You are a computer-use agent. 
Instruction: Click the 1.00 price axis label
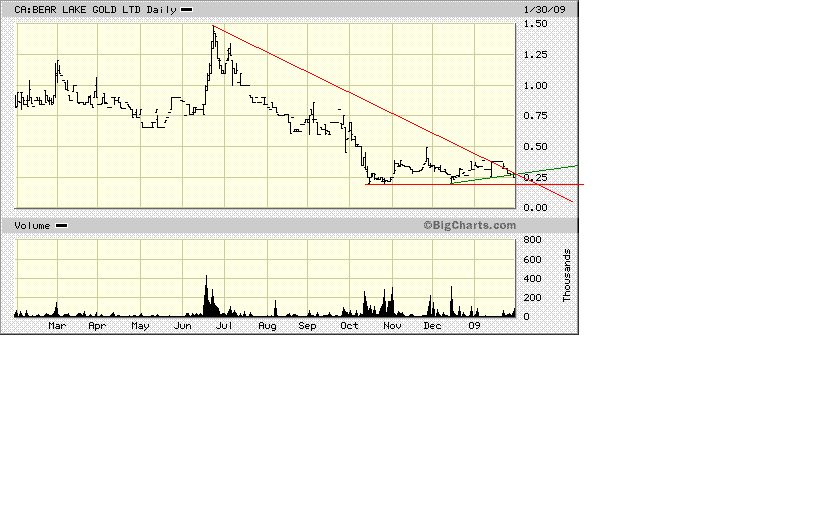coord(535,86)
